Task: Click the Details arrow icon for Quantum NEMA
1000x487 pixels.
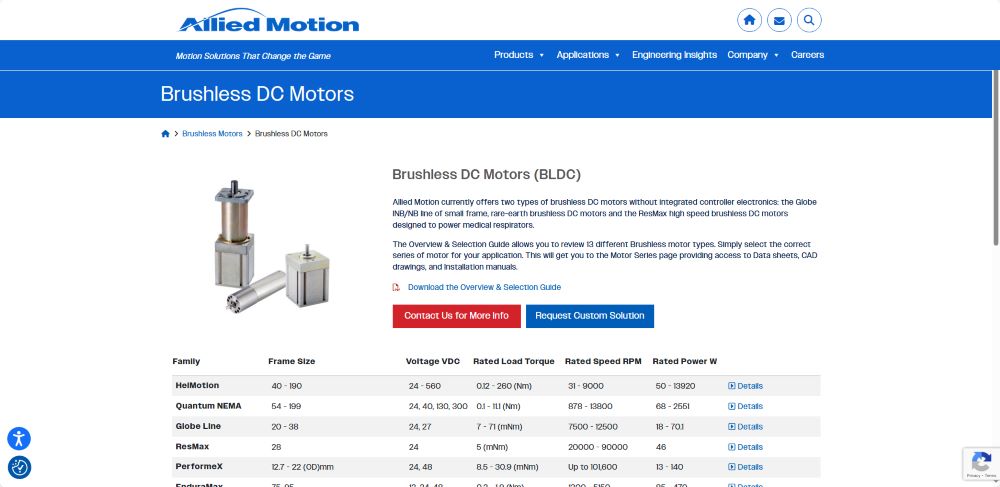Action: [x=732, y=407]
